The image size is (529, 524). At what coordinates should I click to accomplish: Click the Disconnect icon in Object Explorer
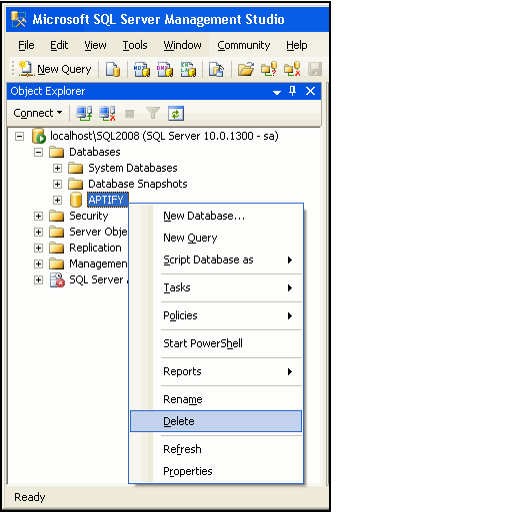107,113
